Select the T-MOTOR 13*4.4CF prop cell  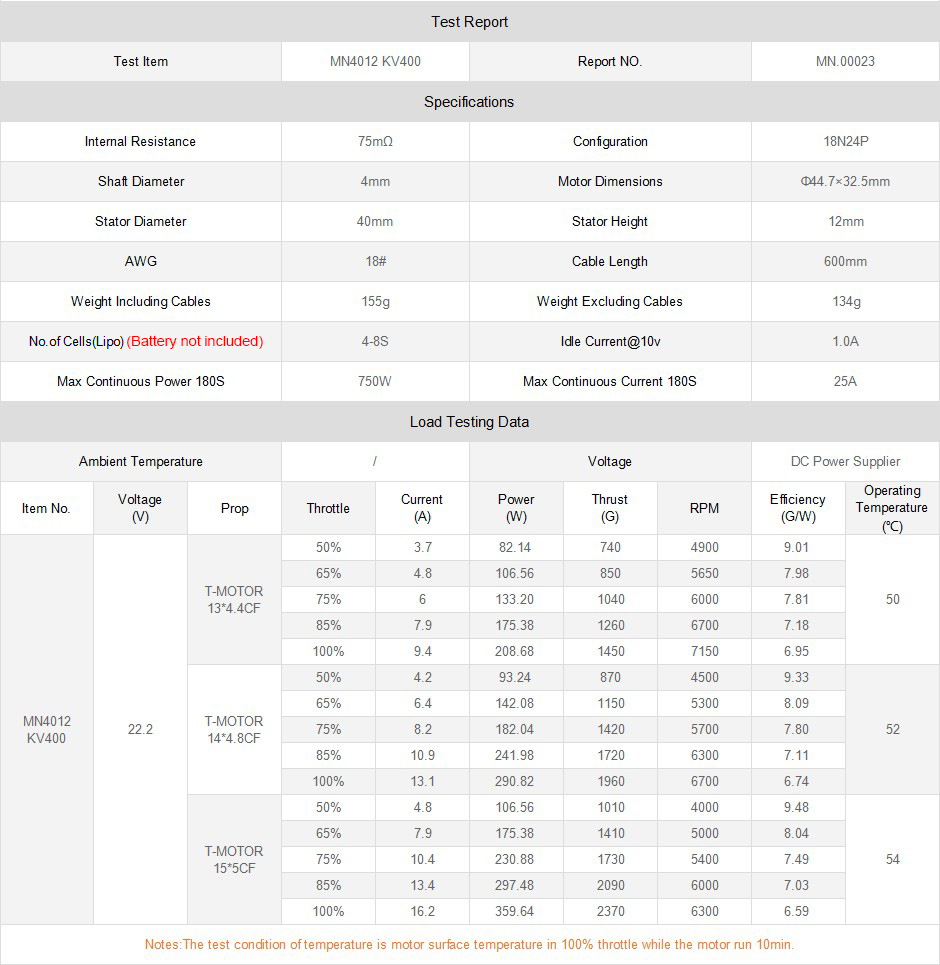click(234, 599)
